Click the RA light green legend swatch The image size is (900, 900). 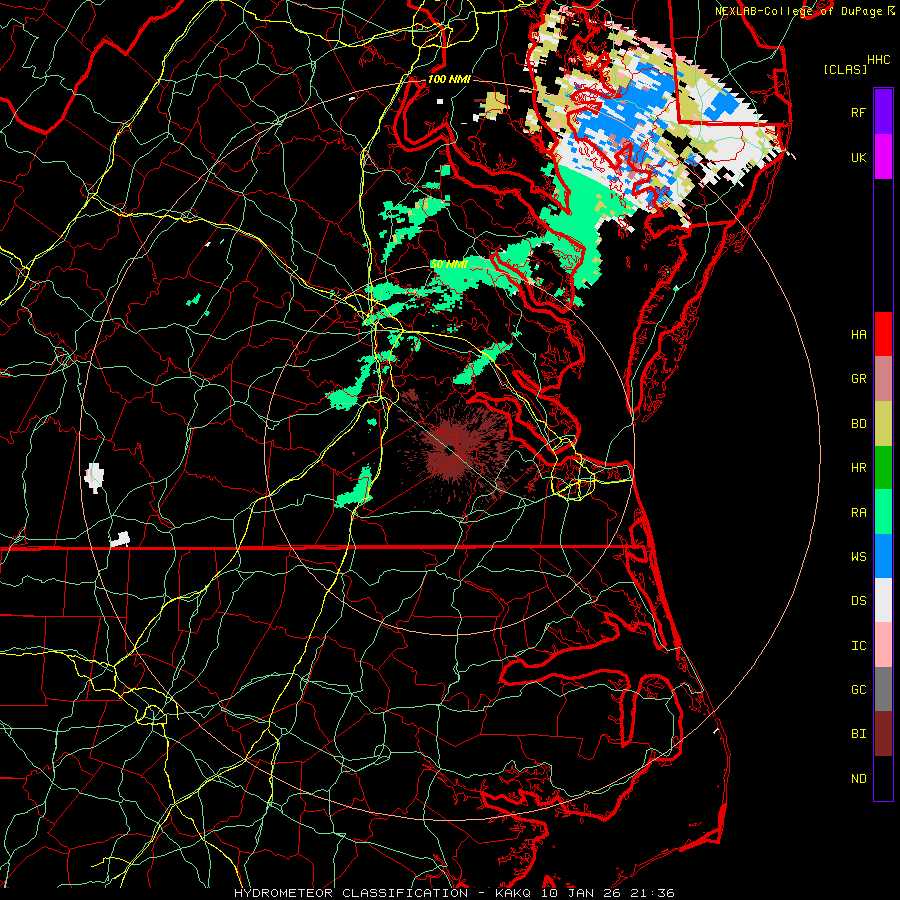coord(883,512)
